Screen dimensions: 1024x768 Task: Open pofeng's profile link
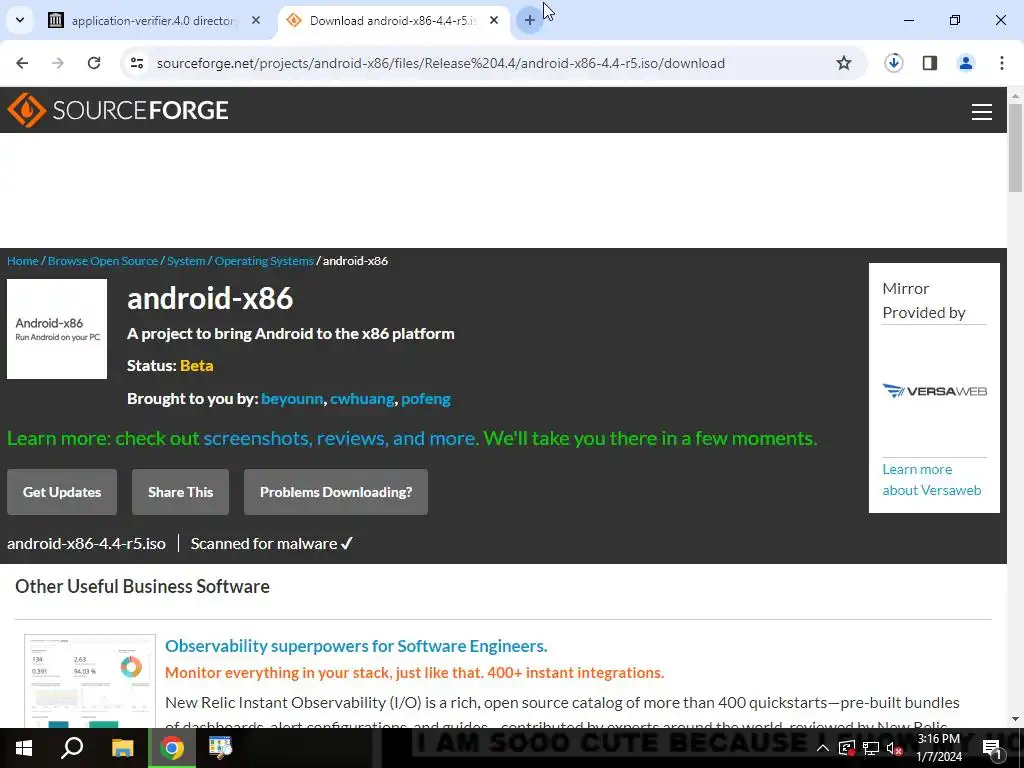point(426,398)
